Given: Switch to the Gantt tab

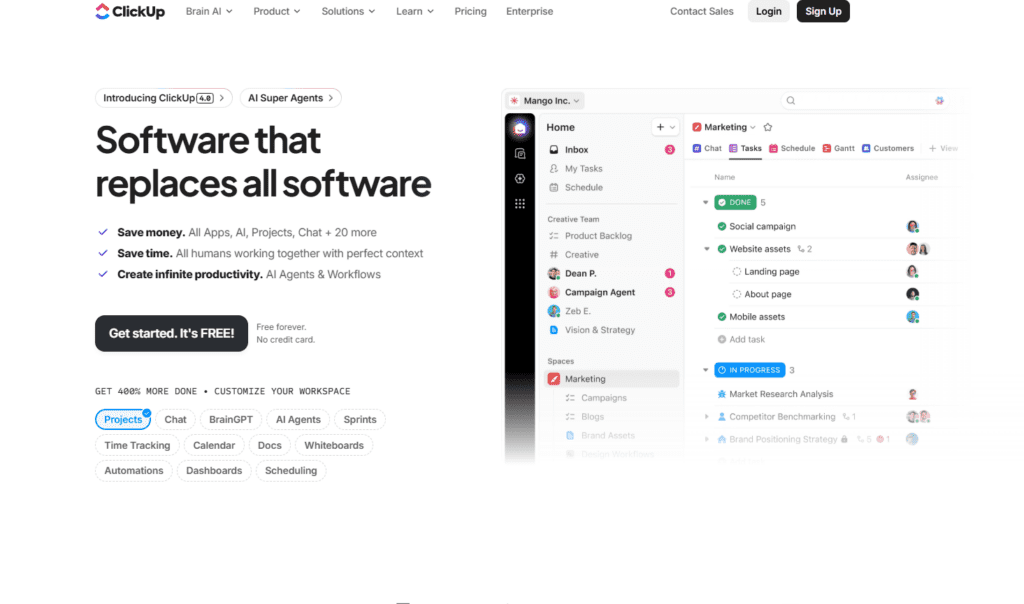Looking at the screenshot, I should click(x=839, y=149).
